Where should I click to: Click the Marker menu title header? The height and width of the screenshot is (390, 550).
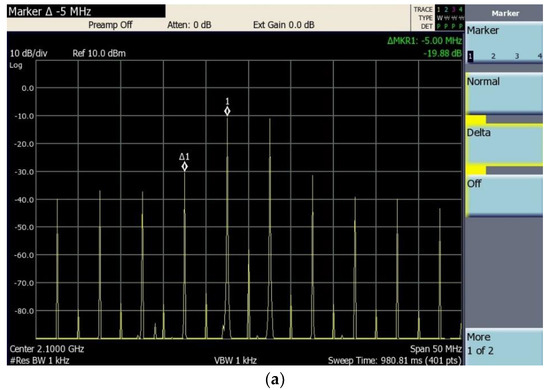[504, 13]
